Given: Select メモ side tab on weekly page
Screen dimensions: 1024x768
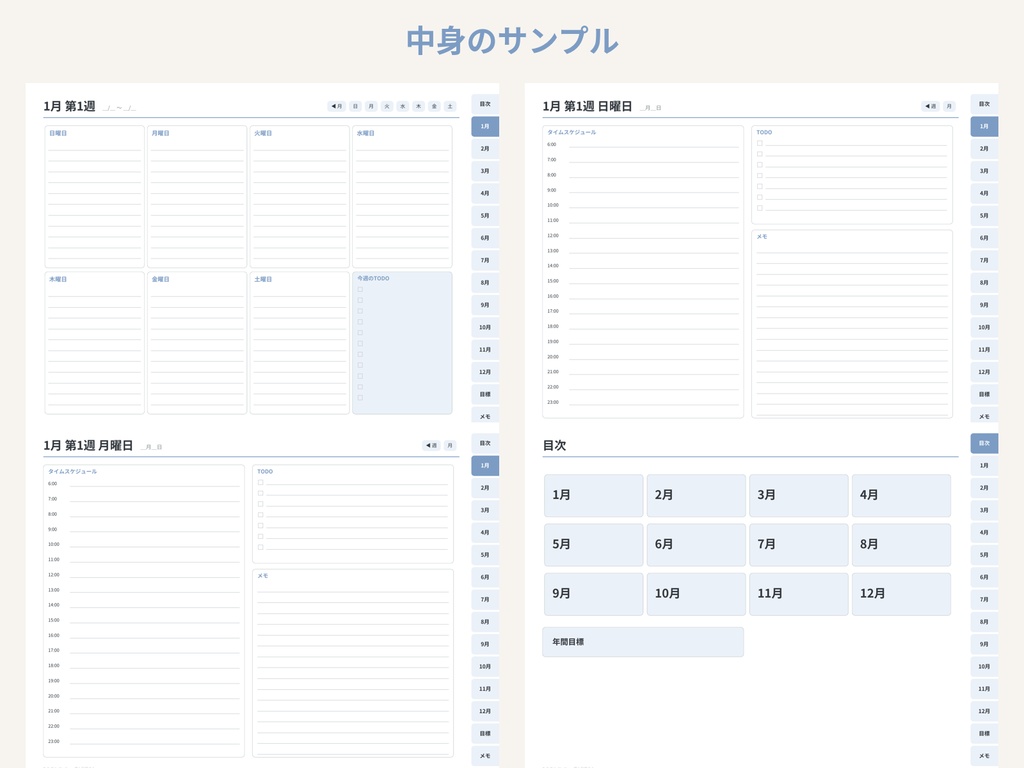Looking at the screenshot, I should [x=485, y=416].
